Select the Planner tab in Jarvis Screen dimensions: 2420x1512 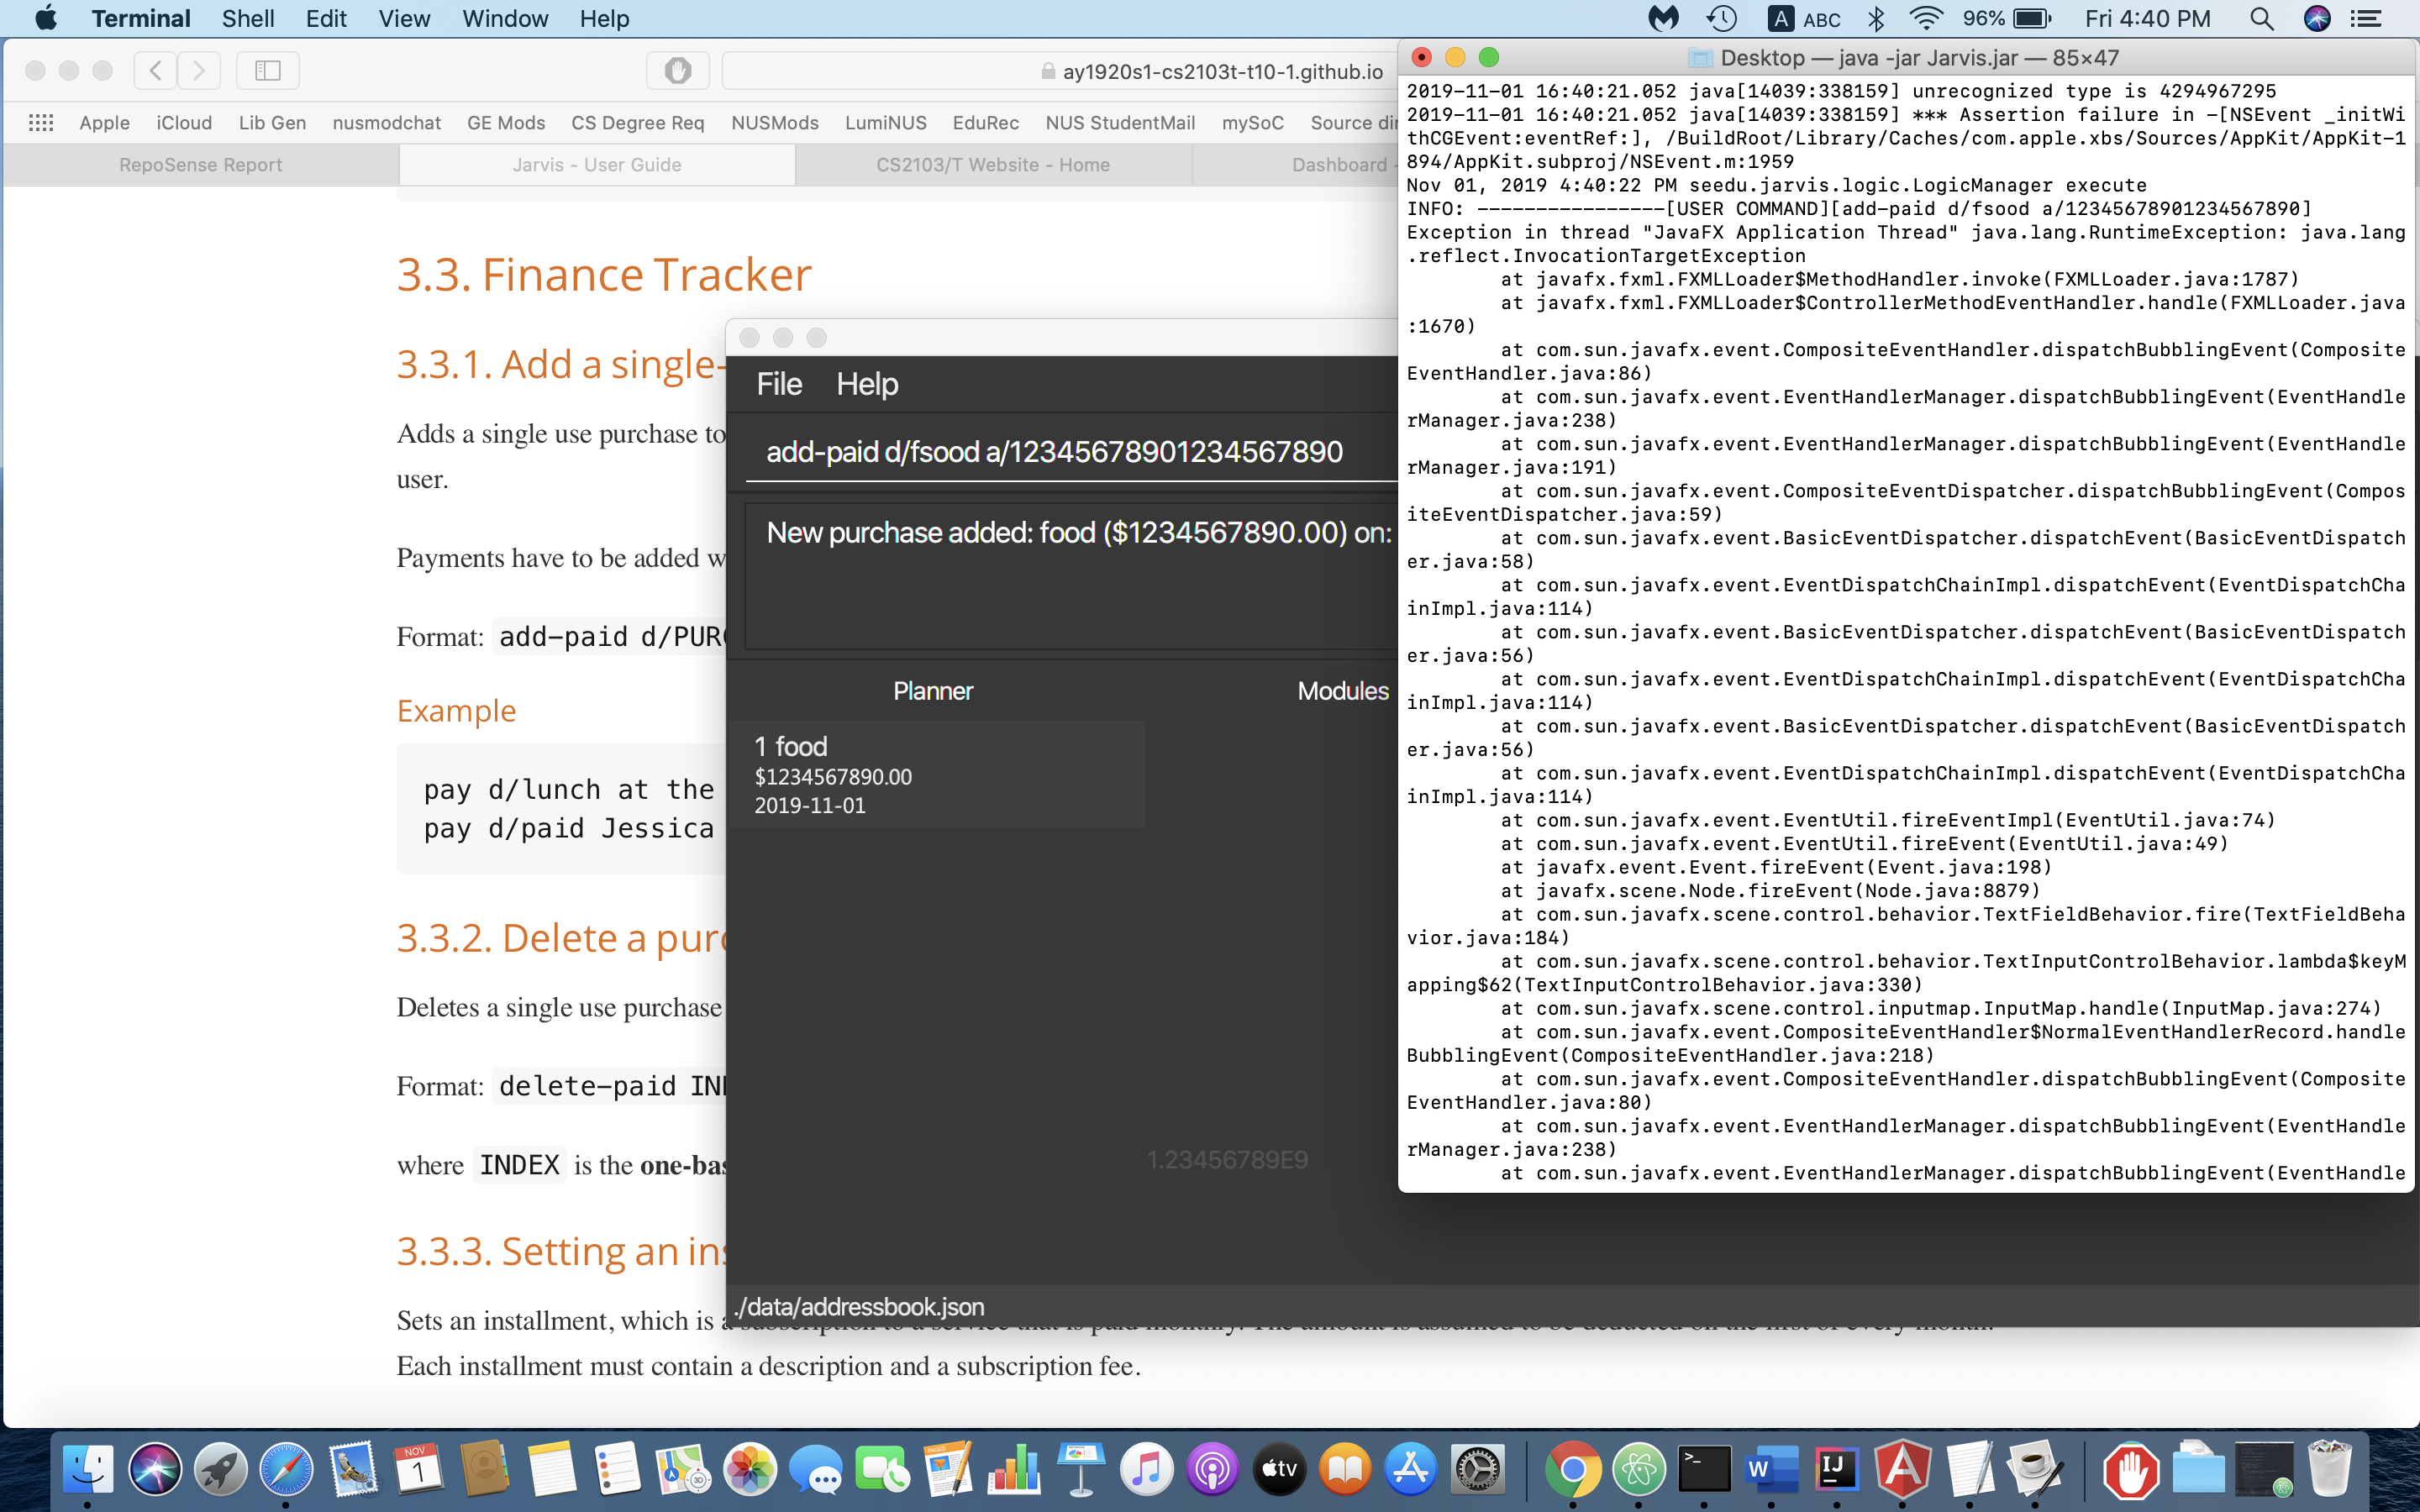click(932, 691)
